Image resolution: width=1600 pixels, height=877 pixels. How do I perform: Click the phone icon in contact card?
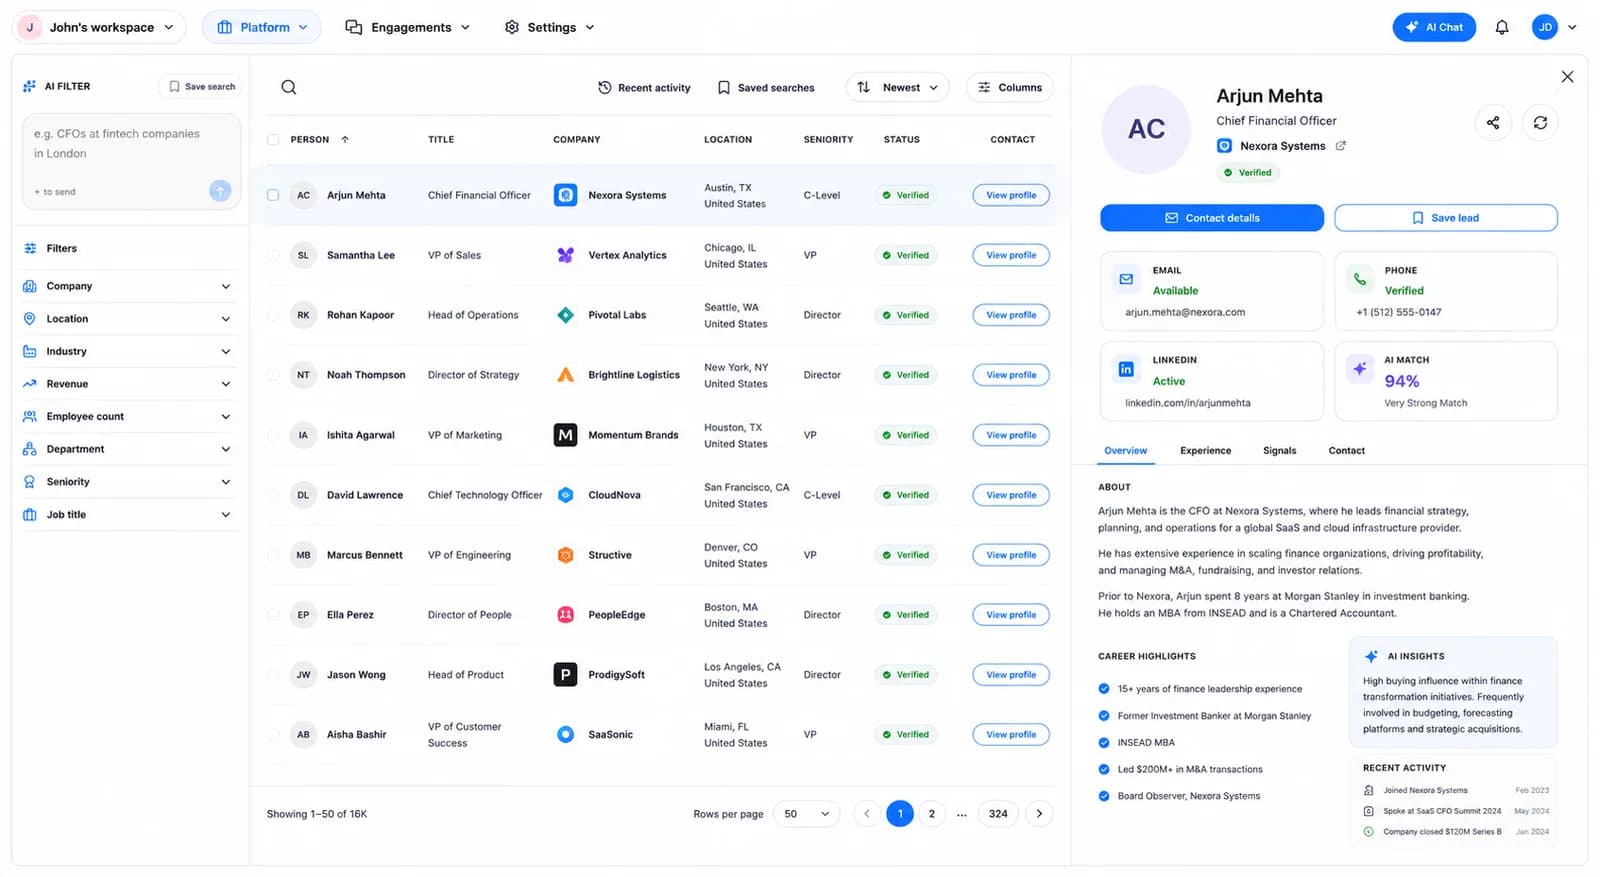click(x=1359, y=279)
